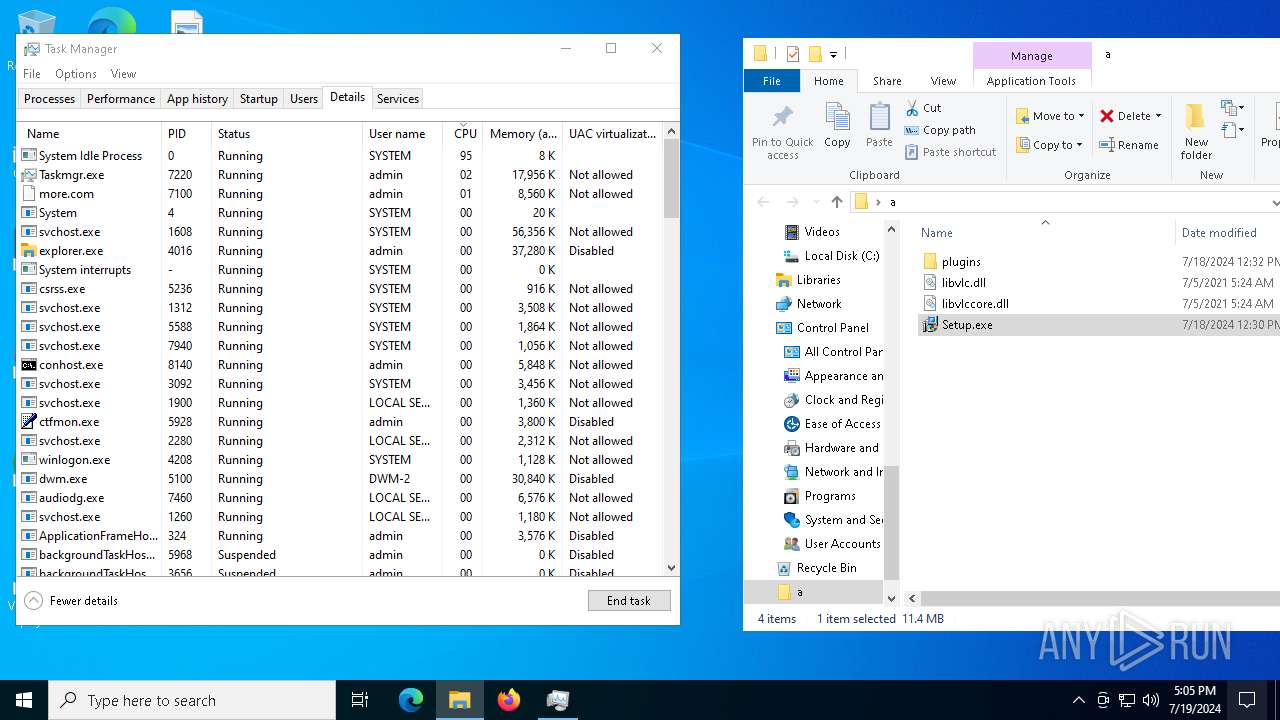Click Network in navigation pane
Screen dimensions: 1280x720
coord(819,304)
